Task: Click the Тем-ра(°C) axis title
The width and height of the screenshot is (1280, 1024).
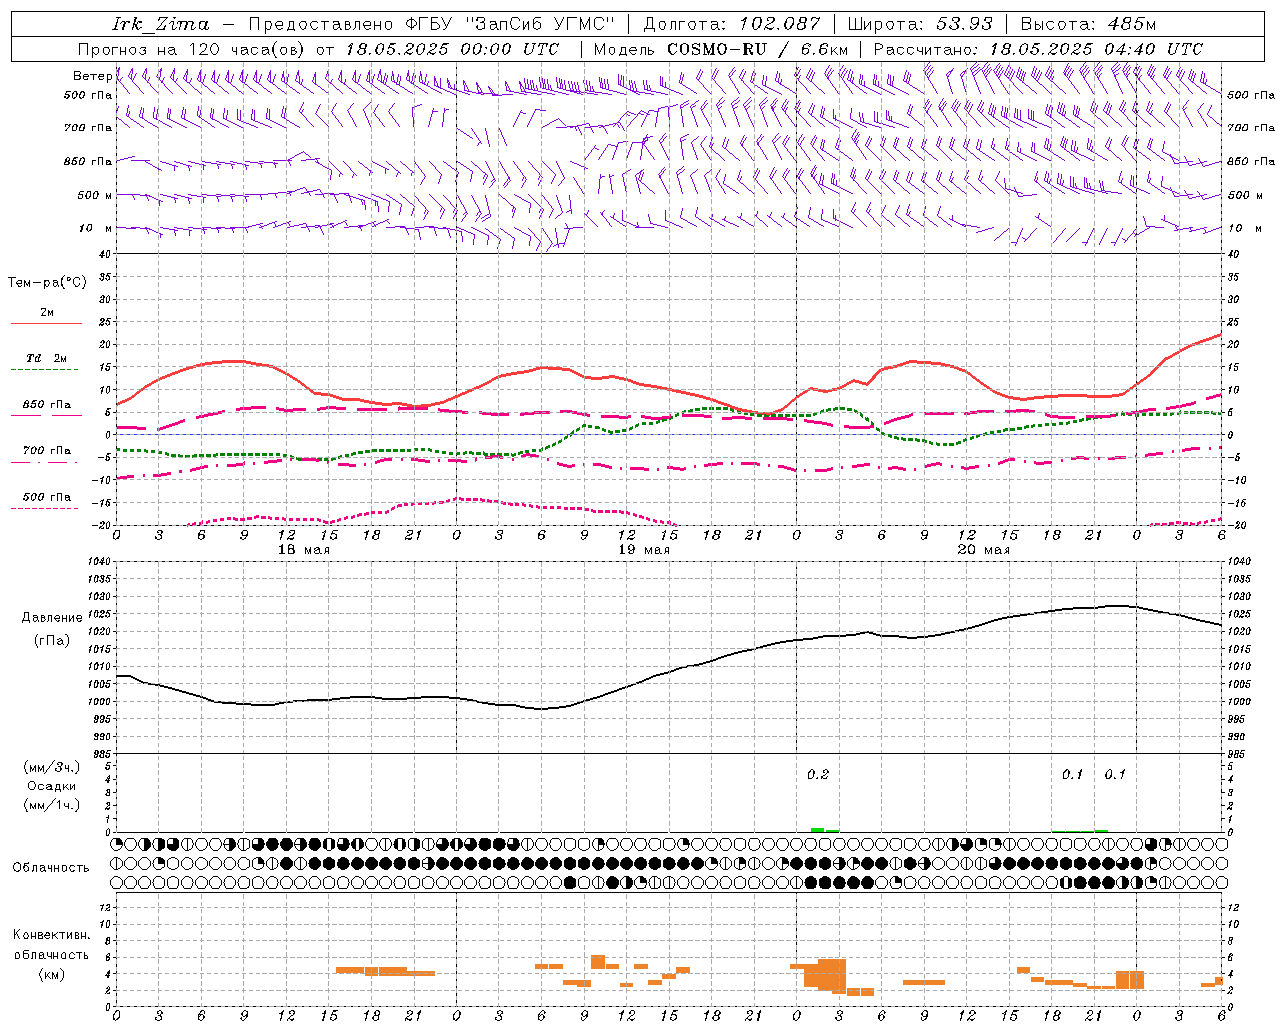Action: (47, 283)
